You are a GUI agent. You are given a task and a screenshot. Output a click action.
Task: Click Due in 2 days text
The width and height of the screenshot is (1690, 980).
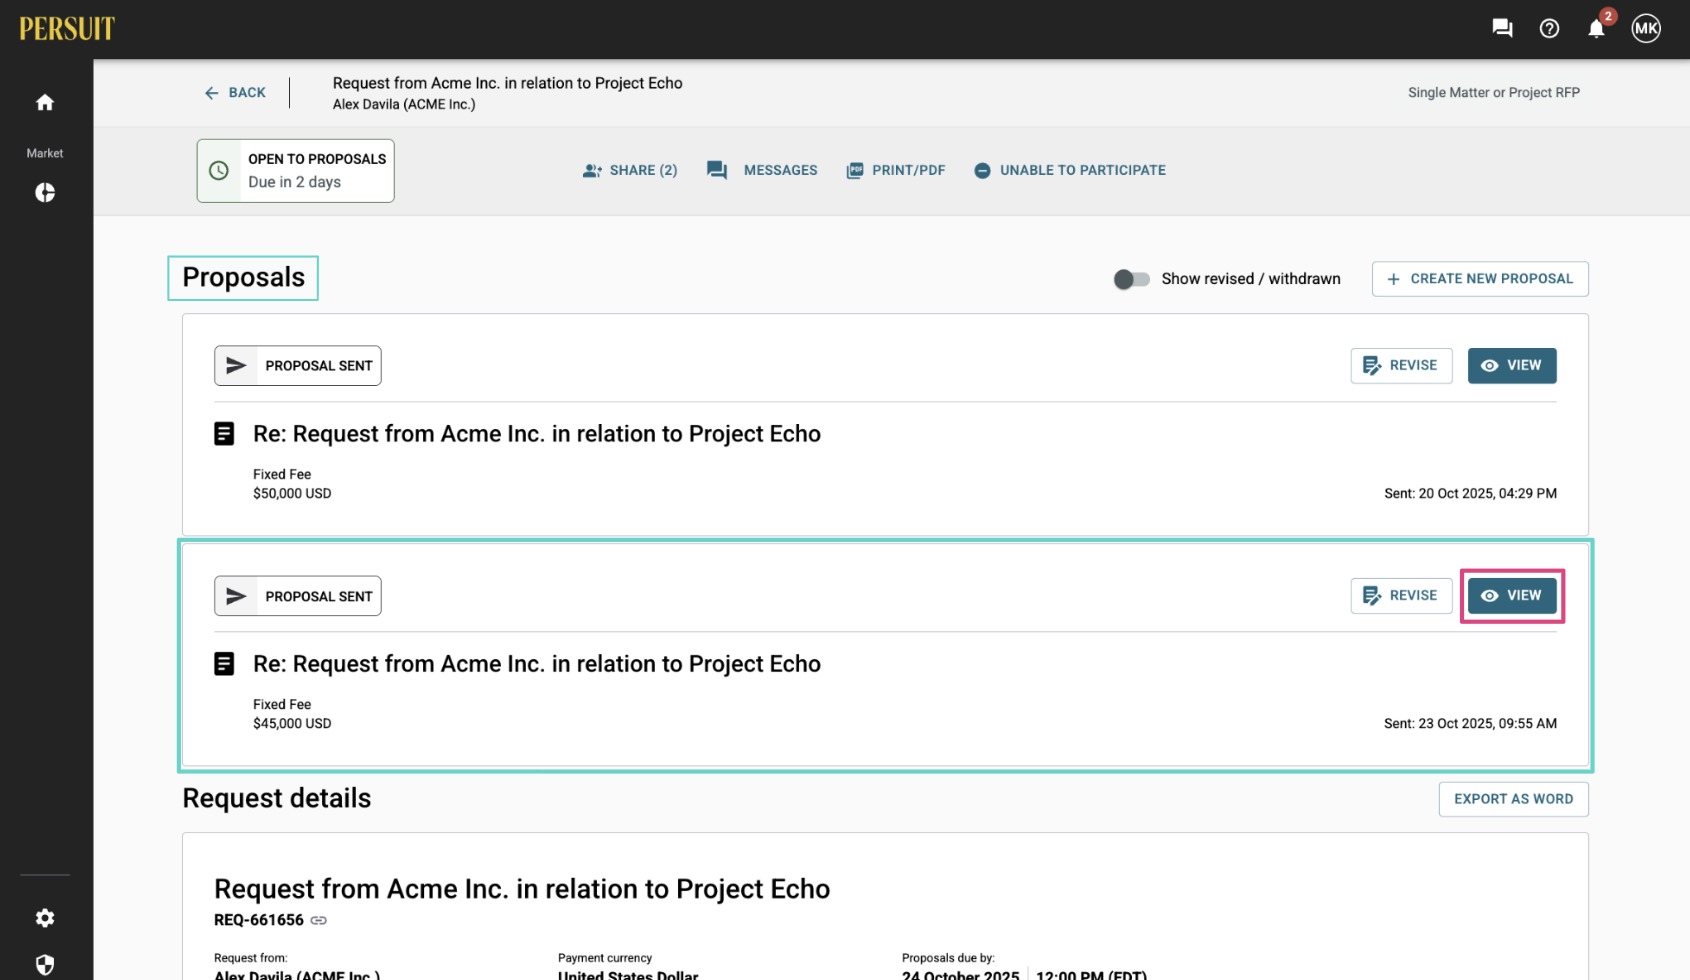(295, 182)
